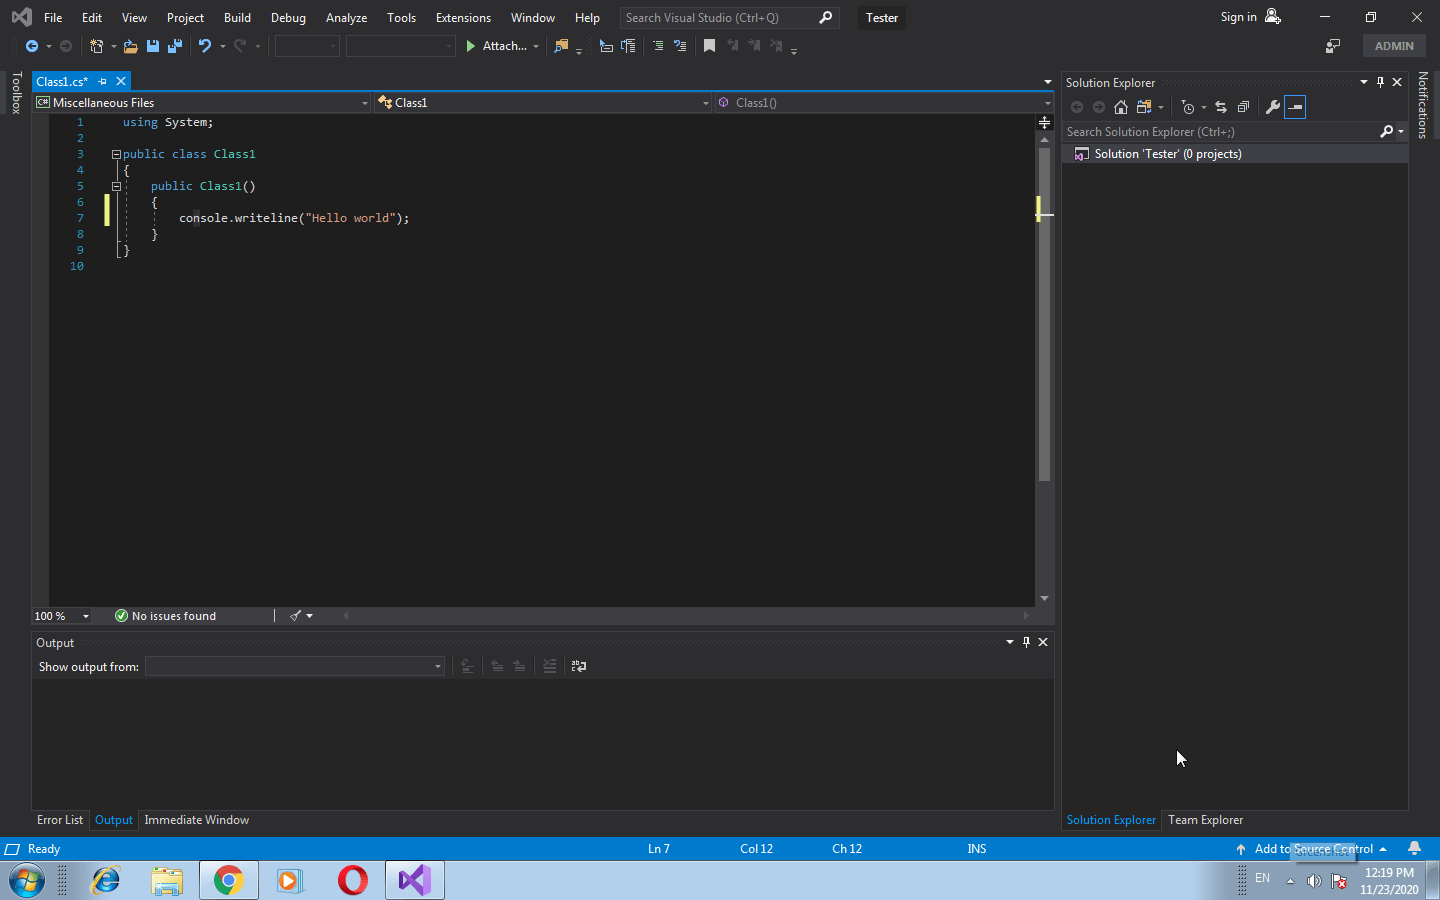Toggle the Solution Explorer pin icon
This screenshot has height=900, width=1440.
[x=1380, y=82]
